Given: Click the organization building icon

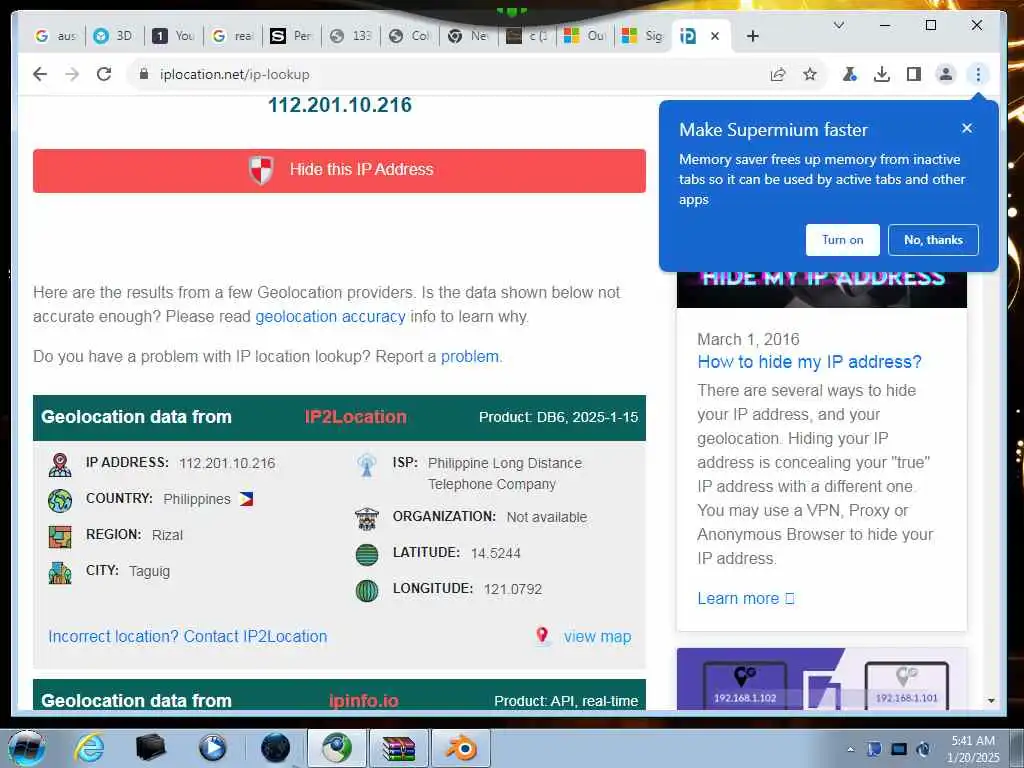Looking at the screenshot, I should point(367,519).
